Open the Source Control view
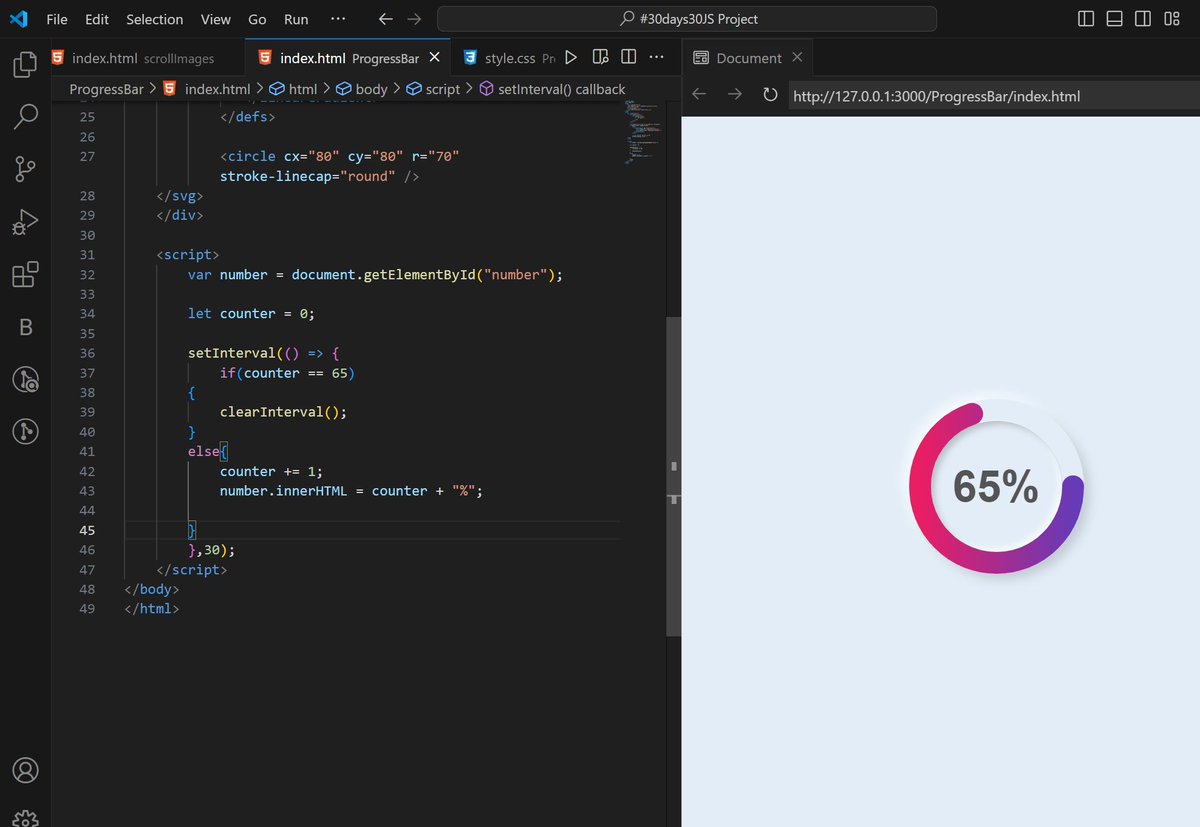The height and width of the screenshot is (827, 1200). tap(25, 169)
